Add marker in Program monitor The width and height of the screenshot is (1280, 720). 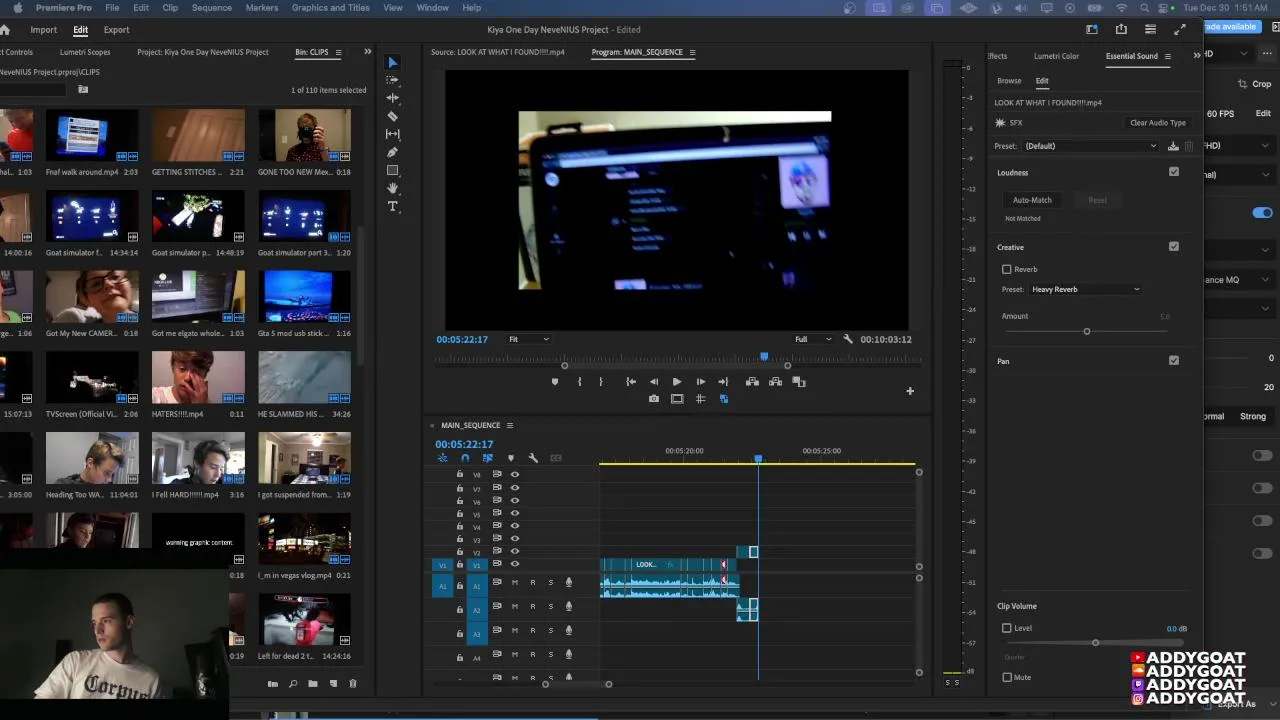coord(555,382)
